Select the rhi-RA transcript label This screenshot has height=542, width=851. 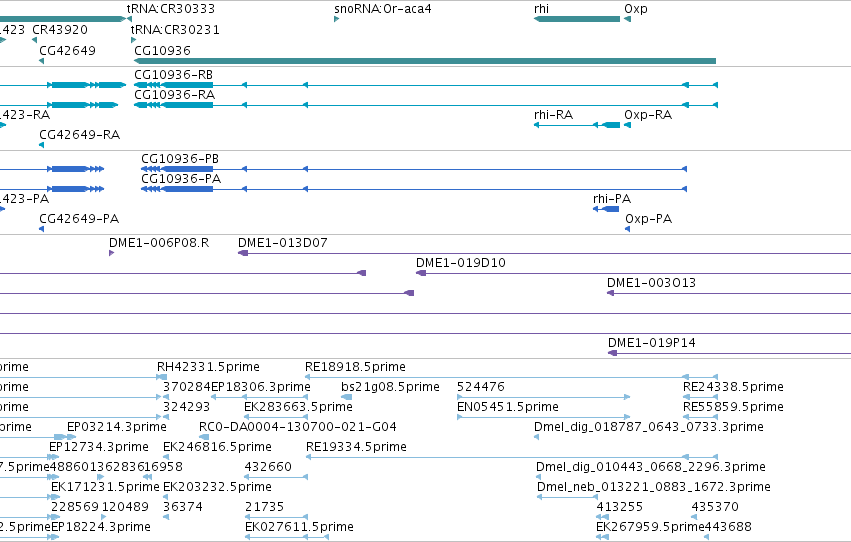click(554, 114)
